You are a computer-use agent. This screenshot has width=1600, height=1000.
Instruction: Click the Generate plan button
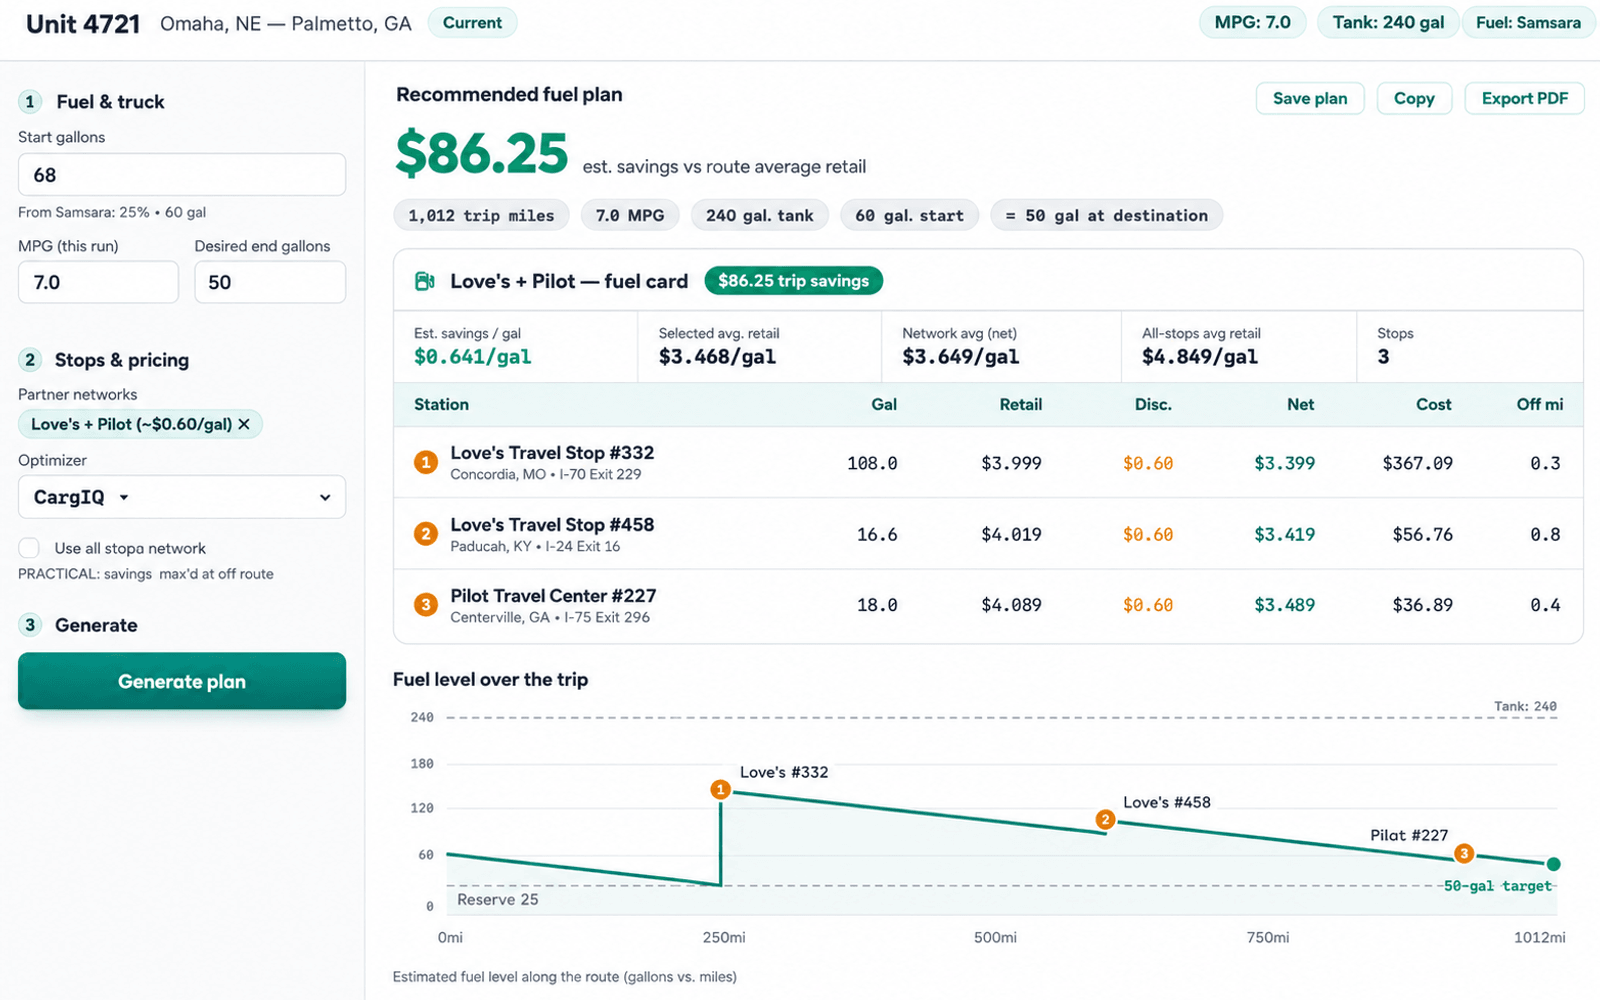coord(182,681)
